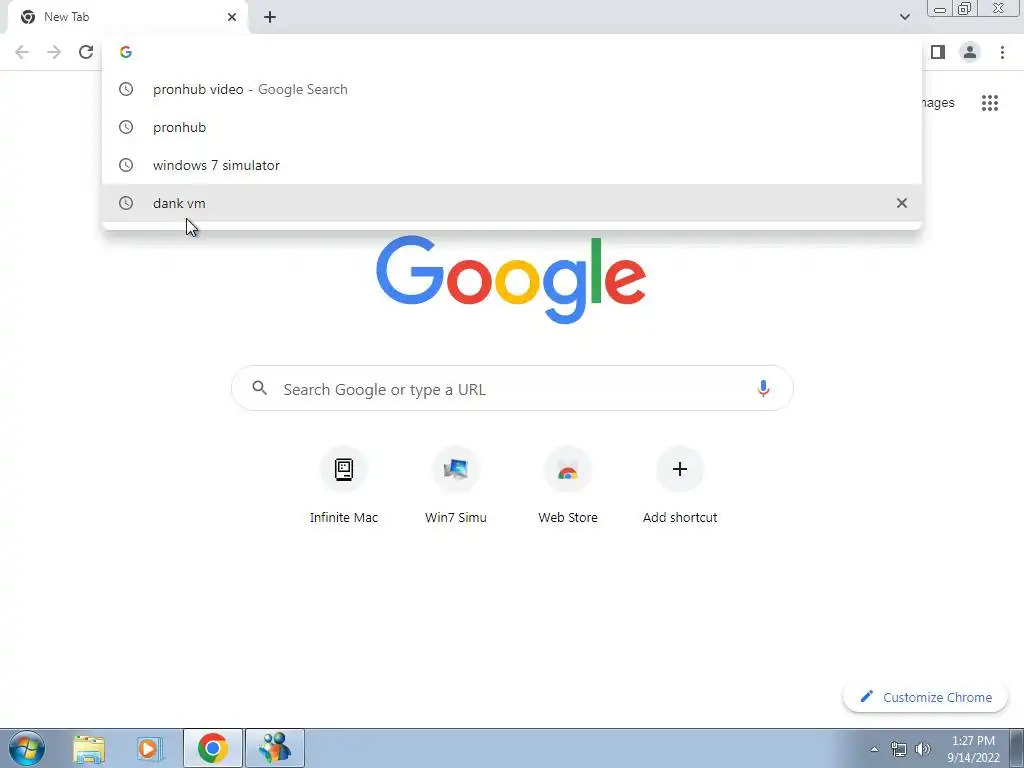Open the tab search dropdown arrow
Viewport: 1024px width, 768px height.
click(x=904, y=17)
